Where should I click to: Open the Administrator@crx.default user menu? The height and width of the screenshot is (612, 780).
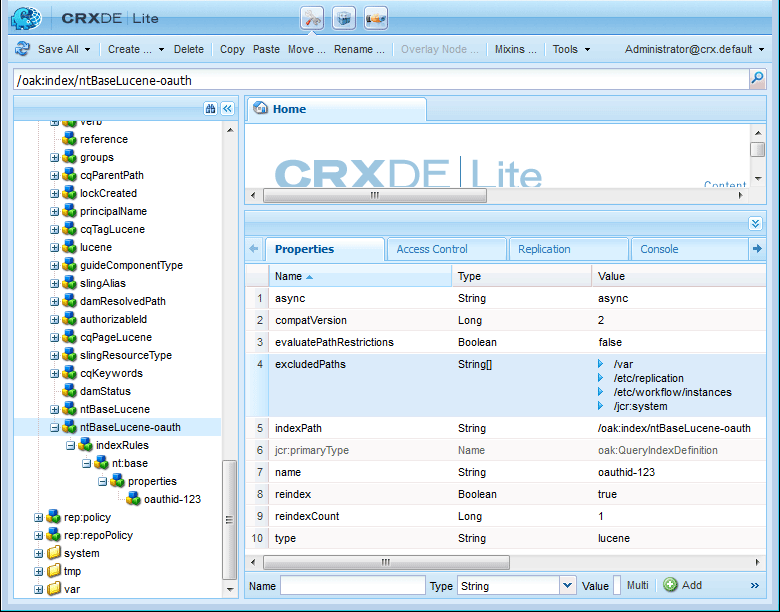[x=694, y=49]
